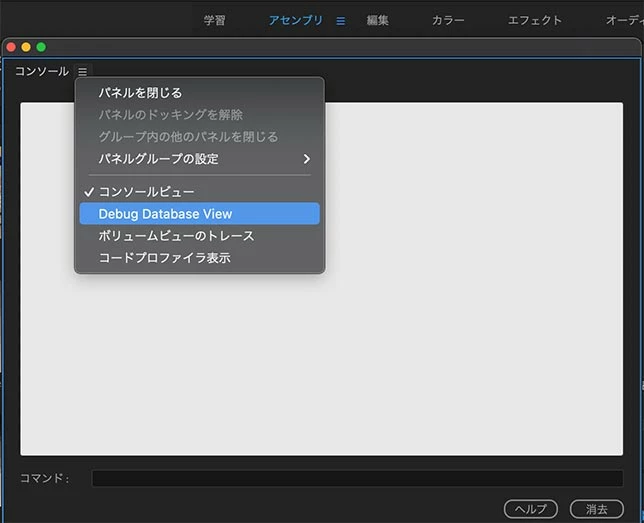This screenshot has height=523, width=644.
Task: Open the アセンブリ workspace menu icon
Action: (x=340, y=21)
